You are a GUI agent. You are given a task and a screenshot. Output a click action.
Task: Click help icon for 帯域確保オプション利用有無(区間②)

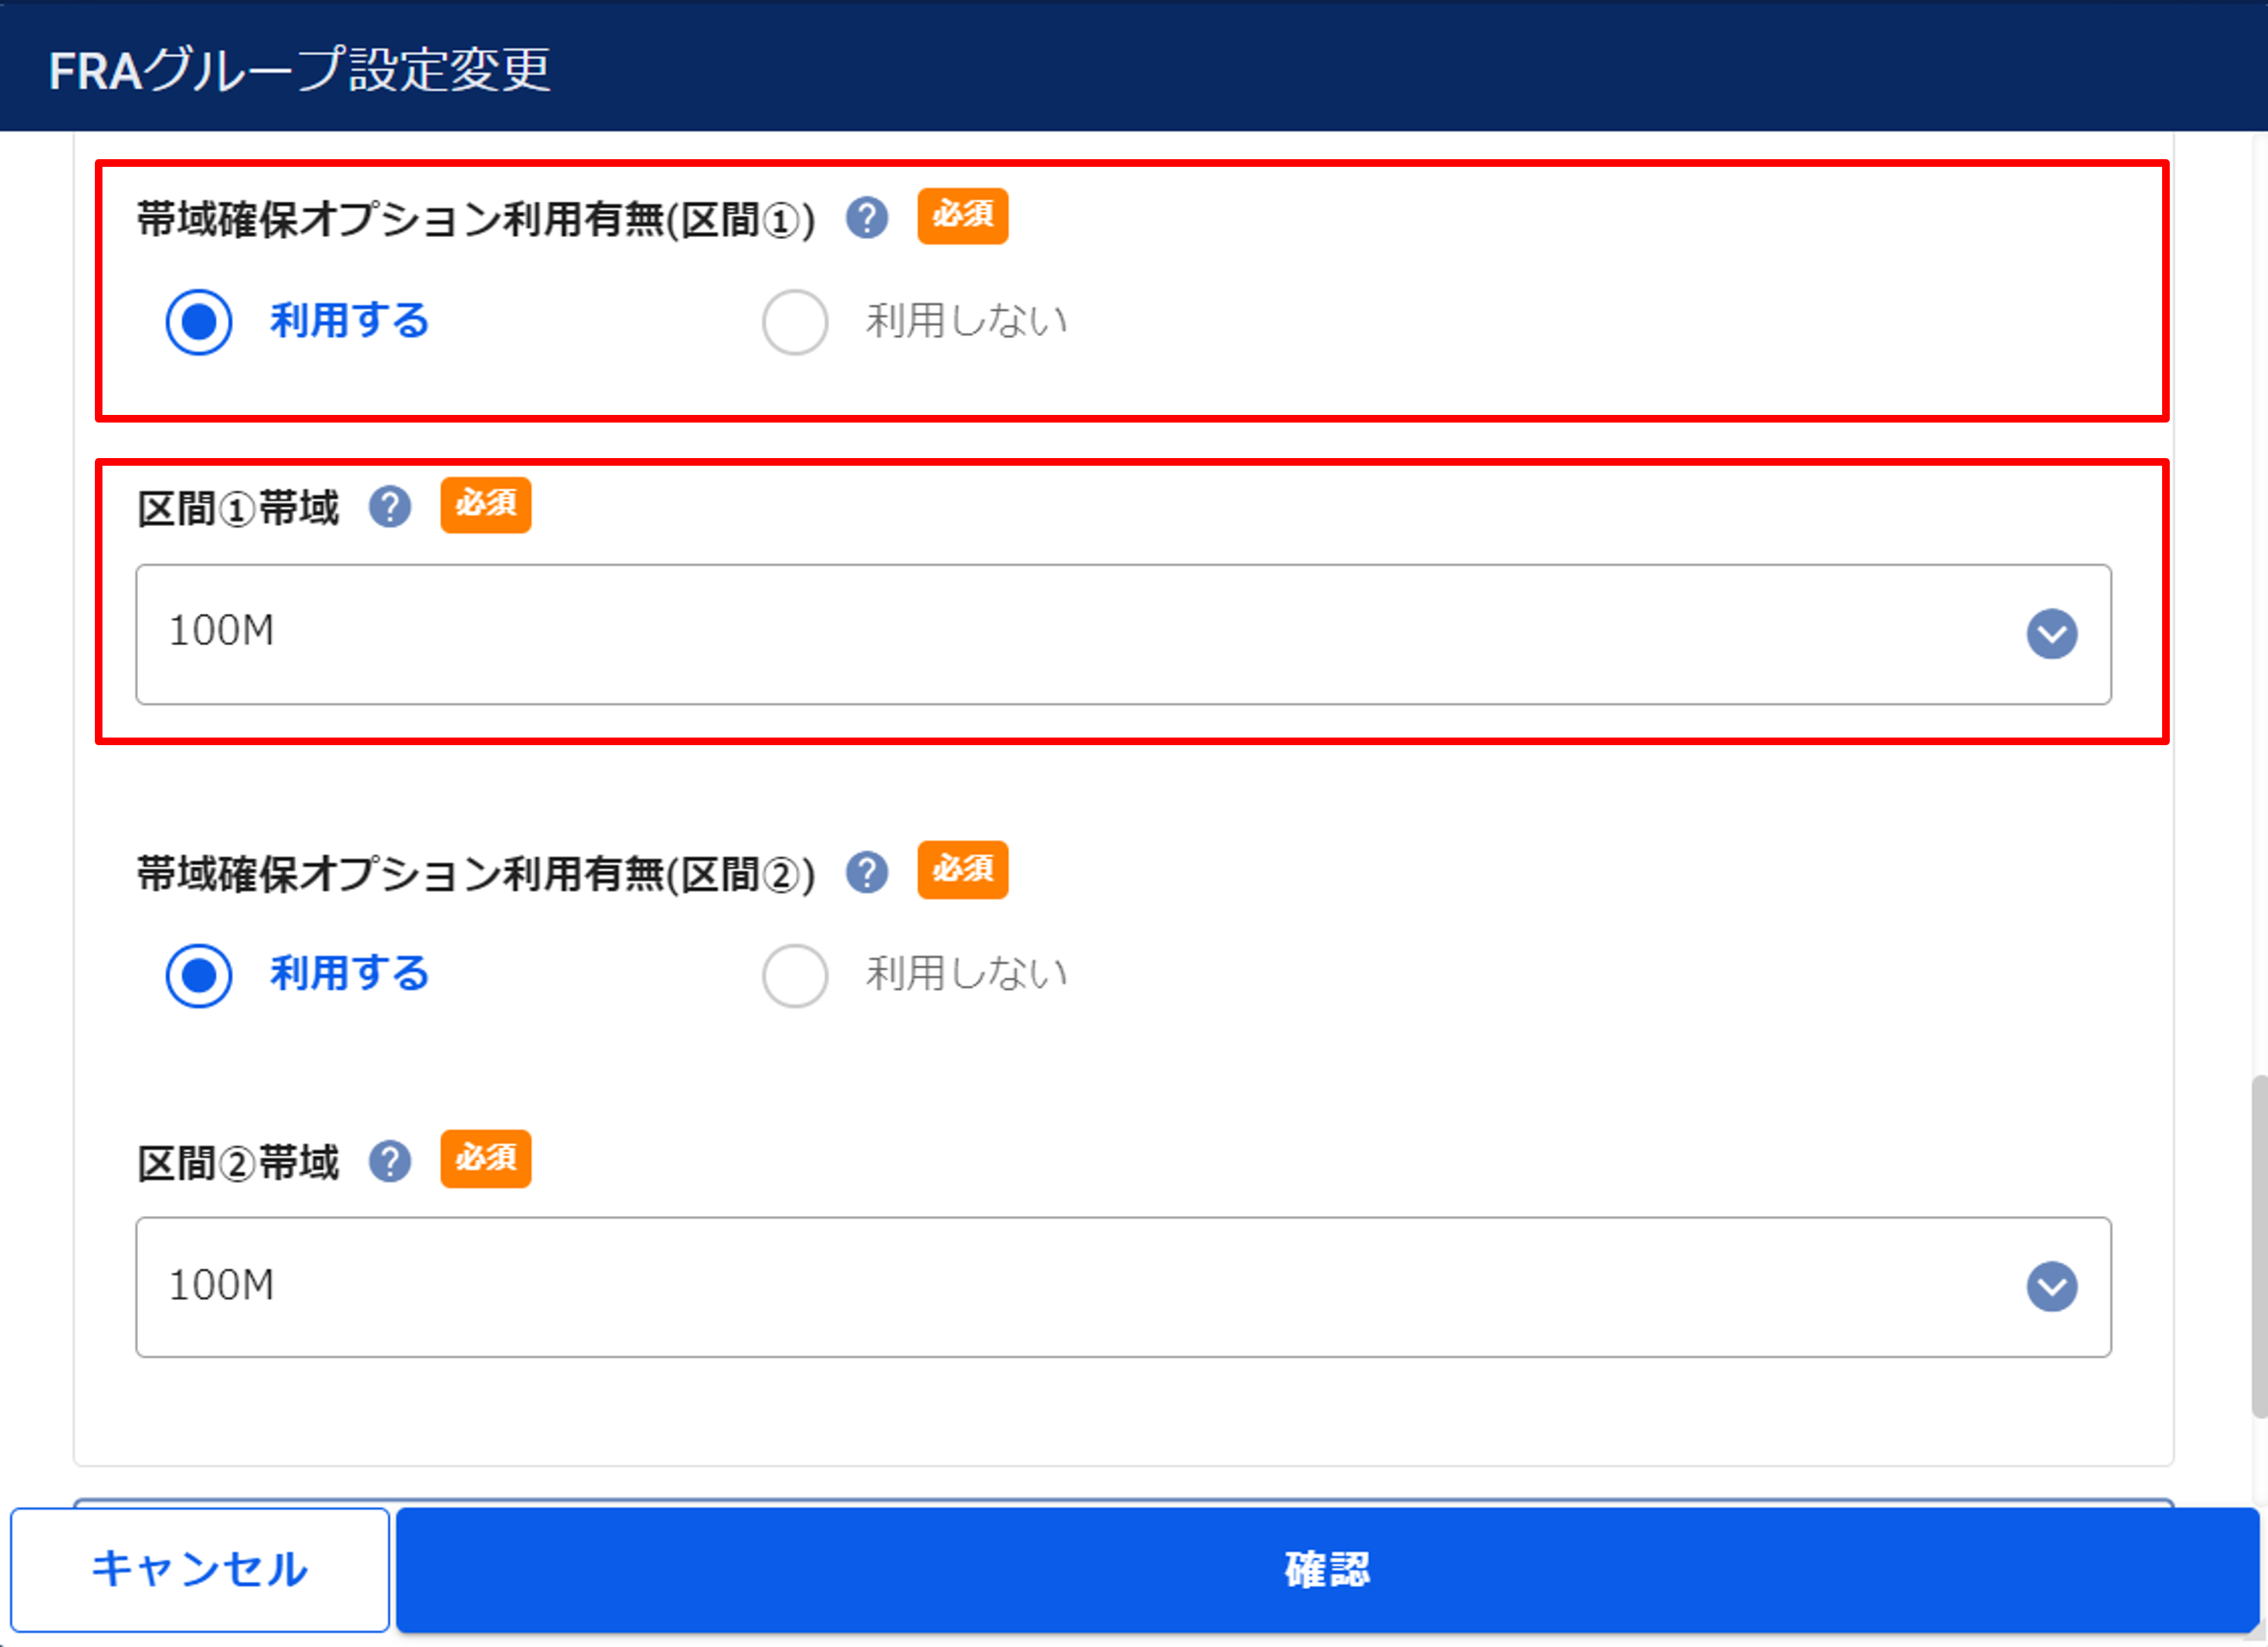(x=866, y=872)
